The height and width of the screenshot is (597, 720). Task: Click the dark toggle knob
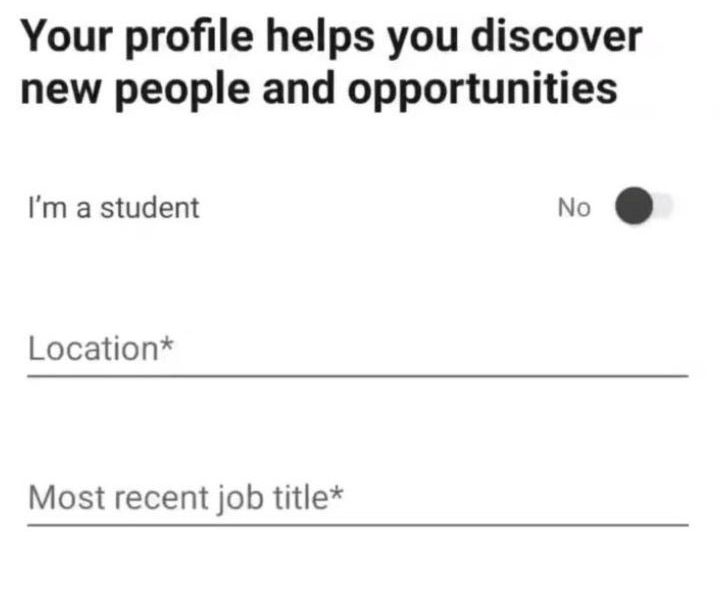click(x=633, y=208)
